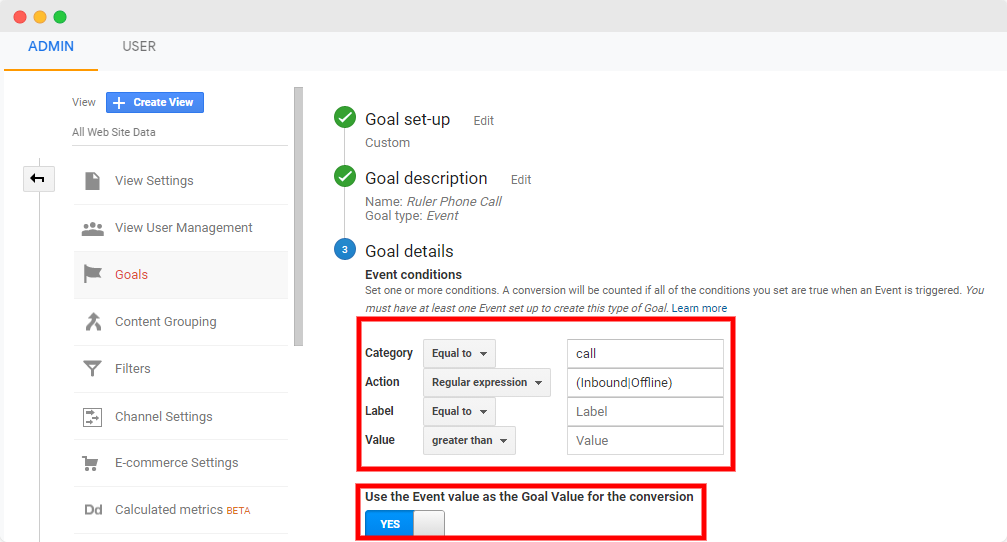The height and width of the screenshot is (542, 1007).
Task: Open the Action Regular expression dropdown
Action: (x=487, y=382)
